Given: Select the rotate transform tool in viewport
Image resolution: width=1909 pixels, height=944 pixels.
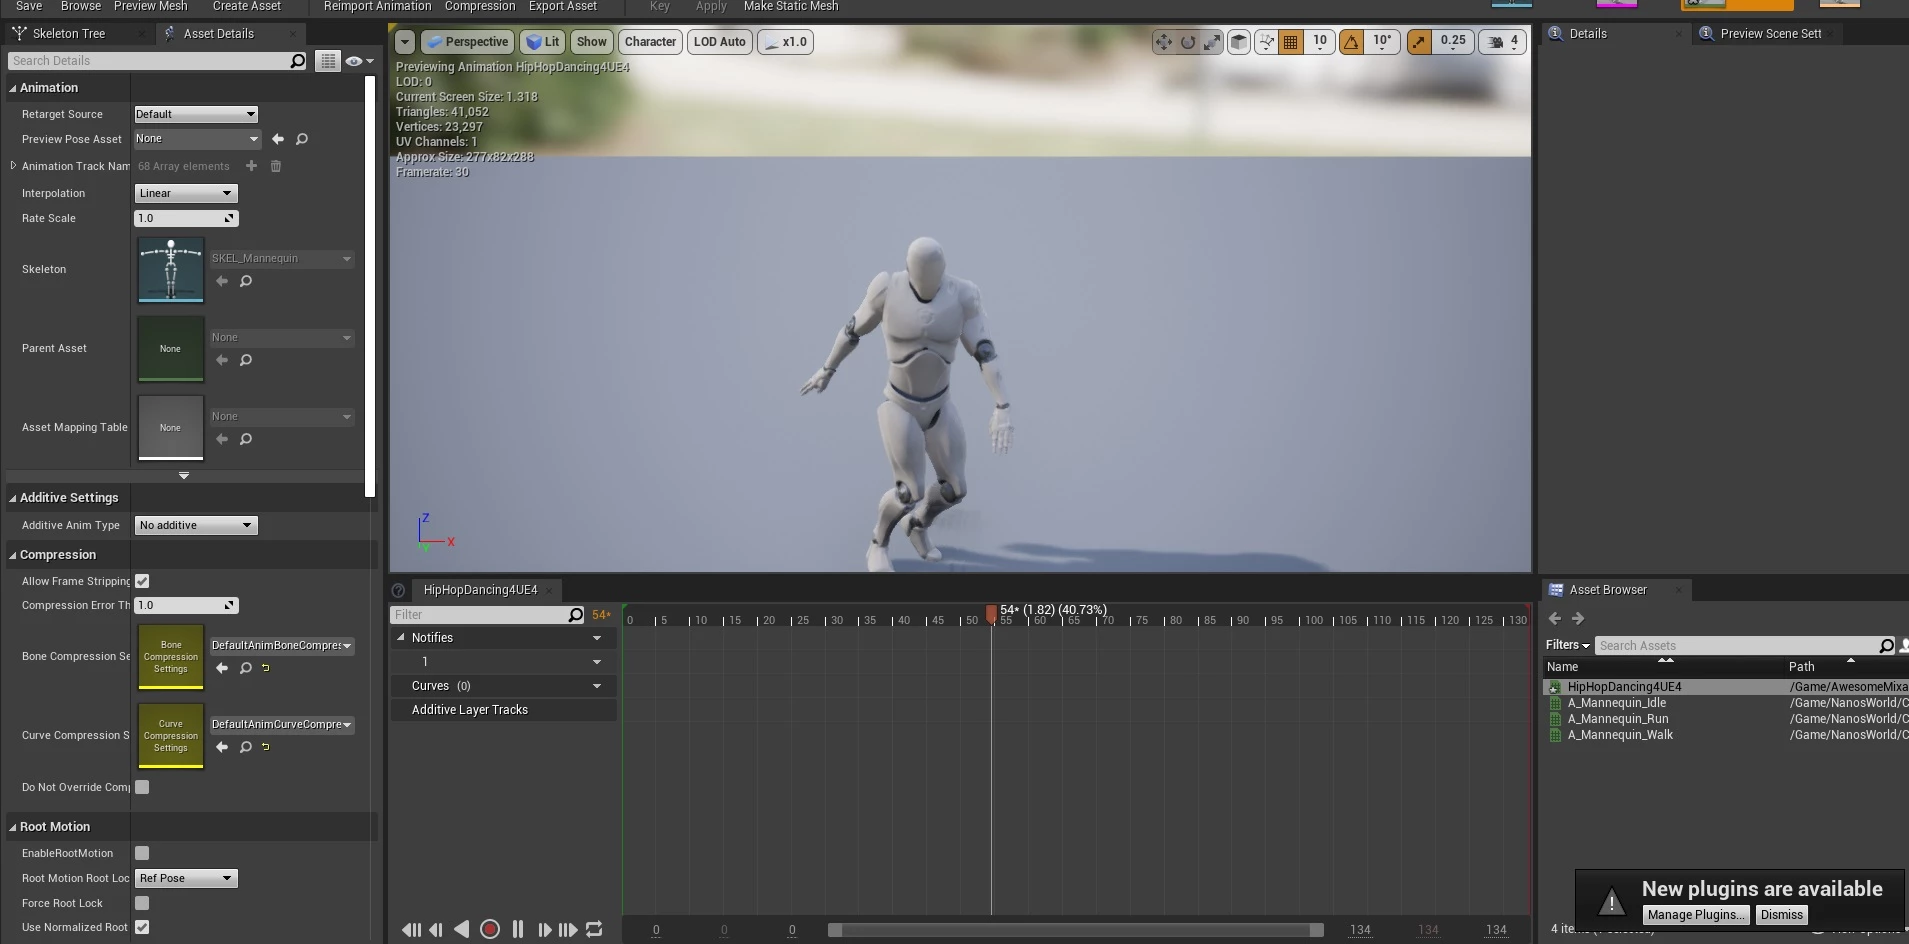Looking at the screenshot, I should pos(1188,42).
